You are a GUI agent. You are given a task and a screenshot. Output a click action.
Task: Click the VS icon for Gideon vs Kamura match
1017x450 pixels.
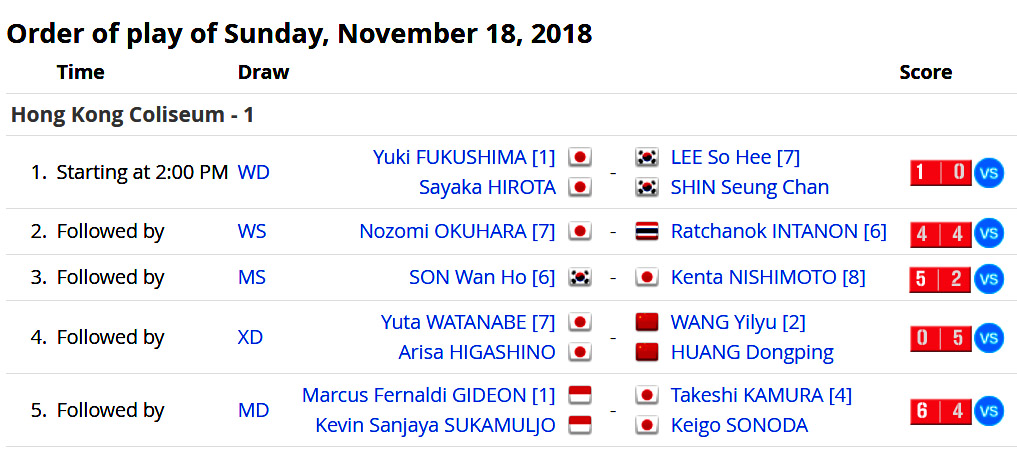(x=988, y=411)
